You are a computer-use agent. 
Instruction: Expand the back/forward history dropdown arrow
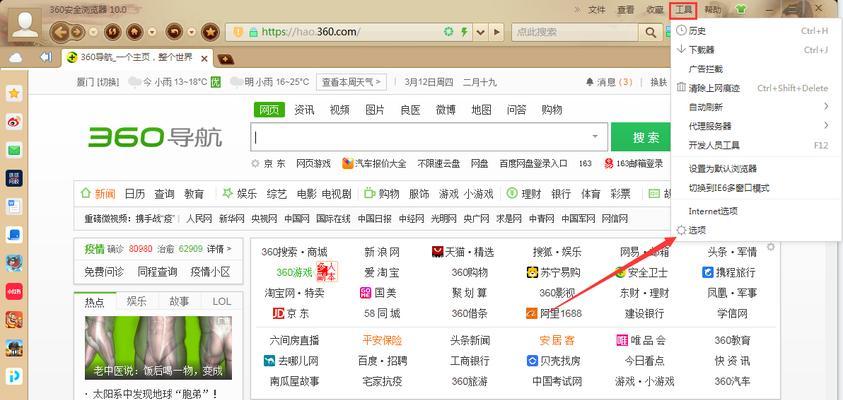94,32
